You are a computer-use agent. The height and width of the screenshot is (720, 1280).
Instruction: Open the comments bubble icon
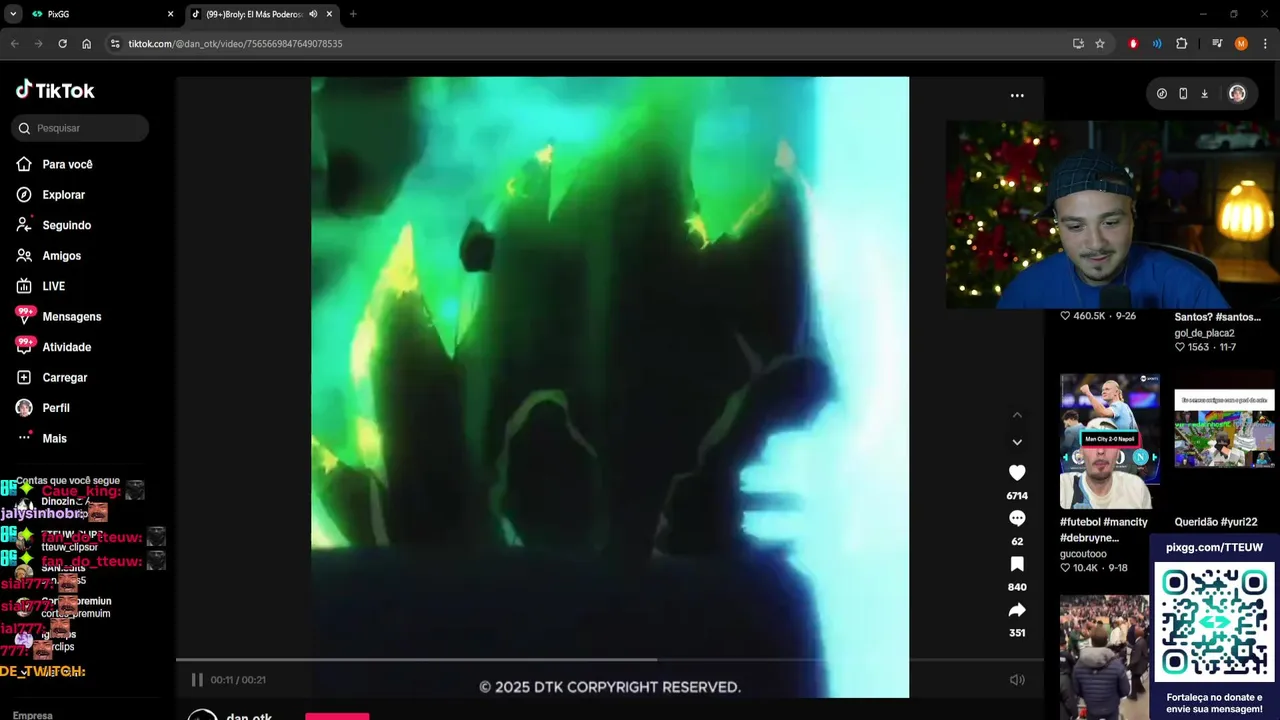[x=1017, y=519]
